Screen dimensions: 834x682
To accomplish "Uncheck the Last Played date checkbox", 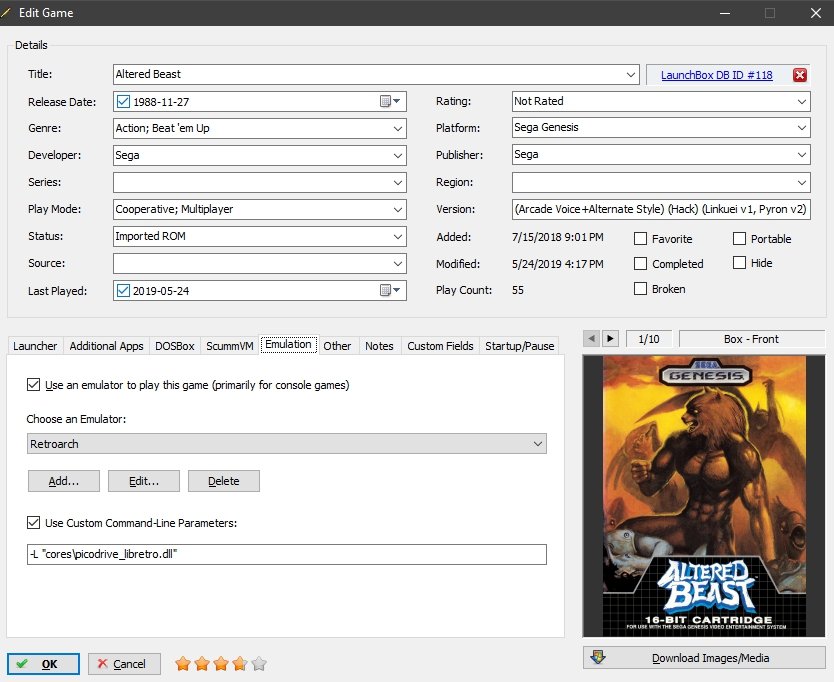I will point(123,290).
